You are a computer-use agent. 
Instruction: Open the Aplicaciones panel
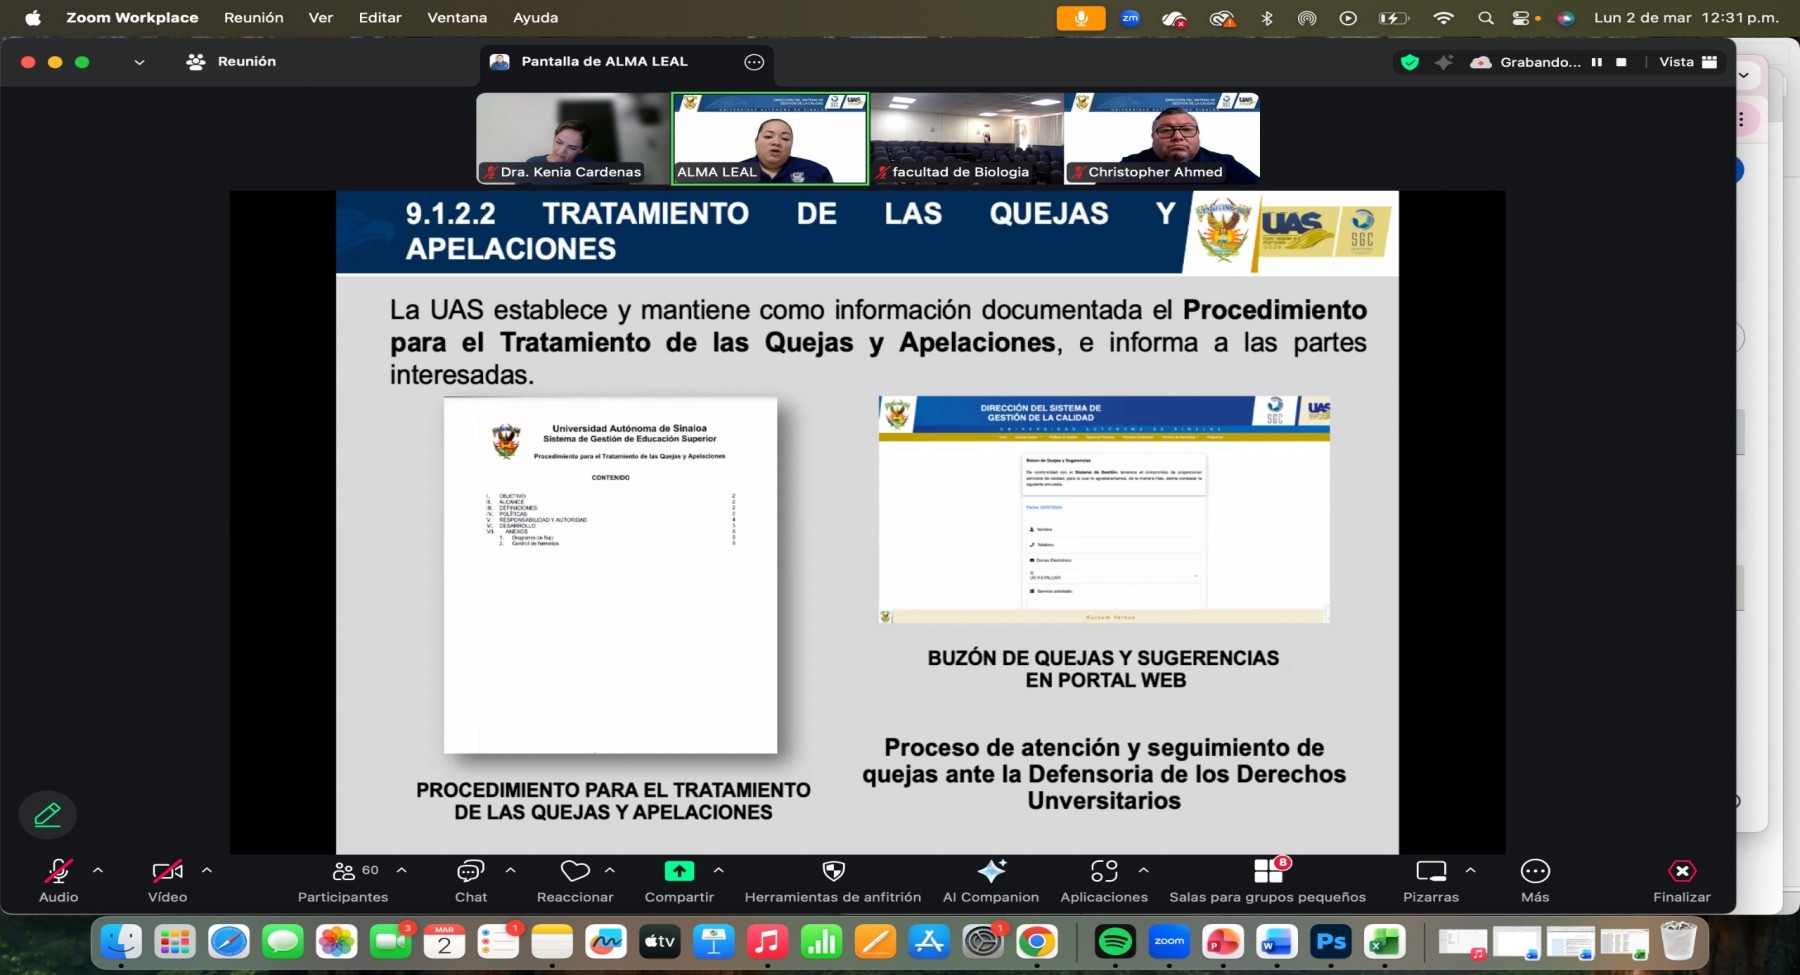tap(1103, 880)
